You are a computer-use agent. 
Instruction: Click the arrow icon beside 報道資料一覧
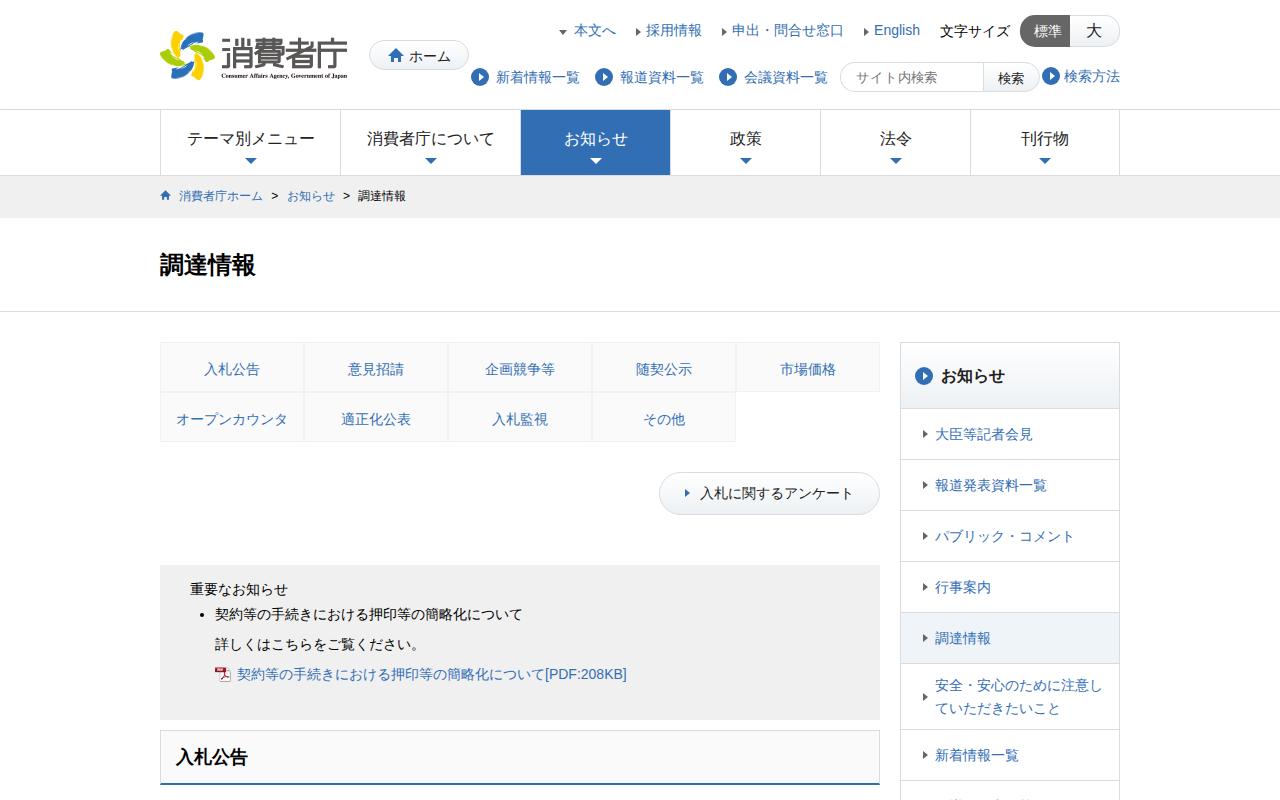tap(604, 77)
